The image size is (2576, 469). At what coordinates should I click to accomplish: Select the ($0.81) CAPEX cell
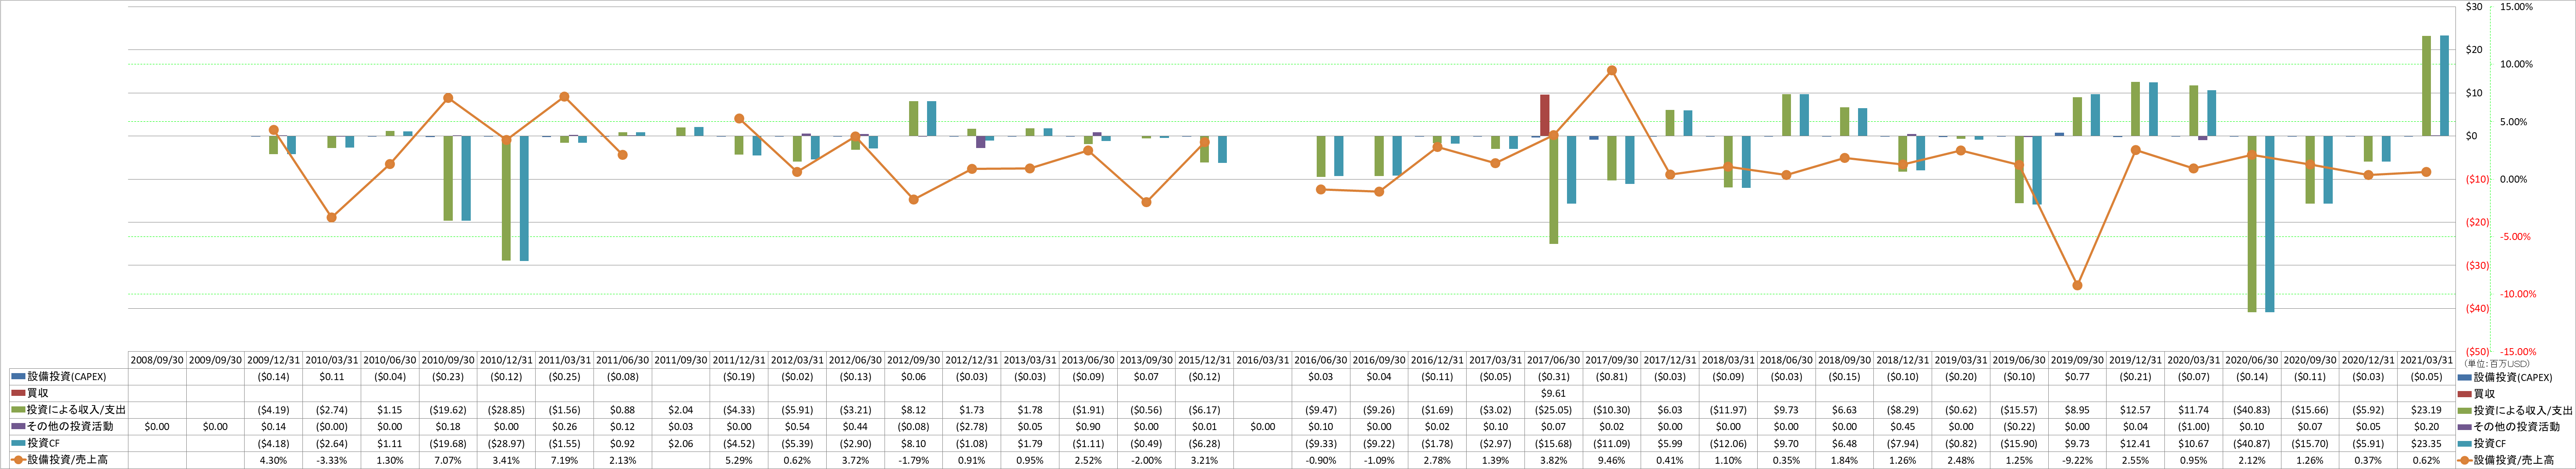pos(1611,377)
